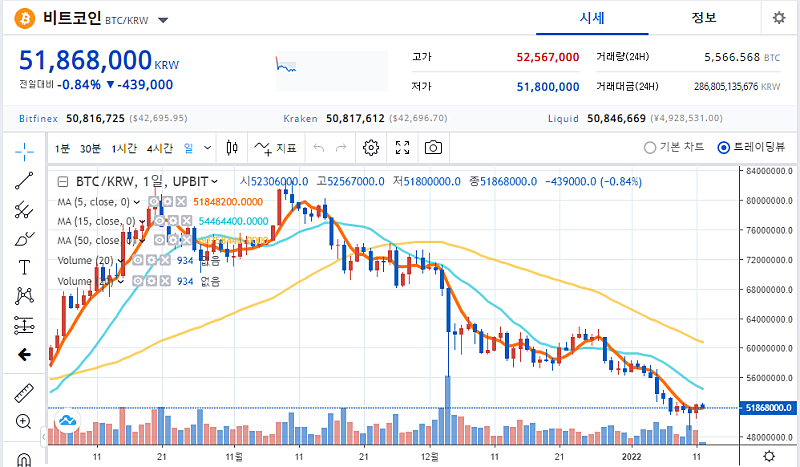The image size is (800, 467).
Task: Click the 51868000.0 price label on axis
Action: coord(768,408)
